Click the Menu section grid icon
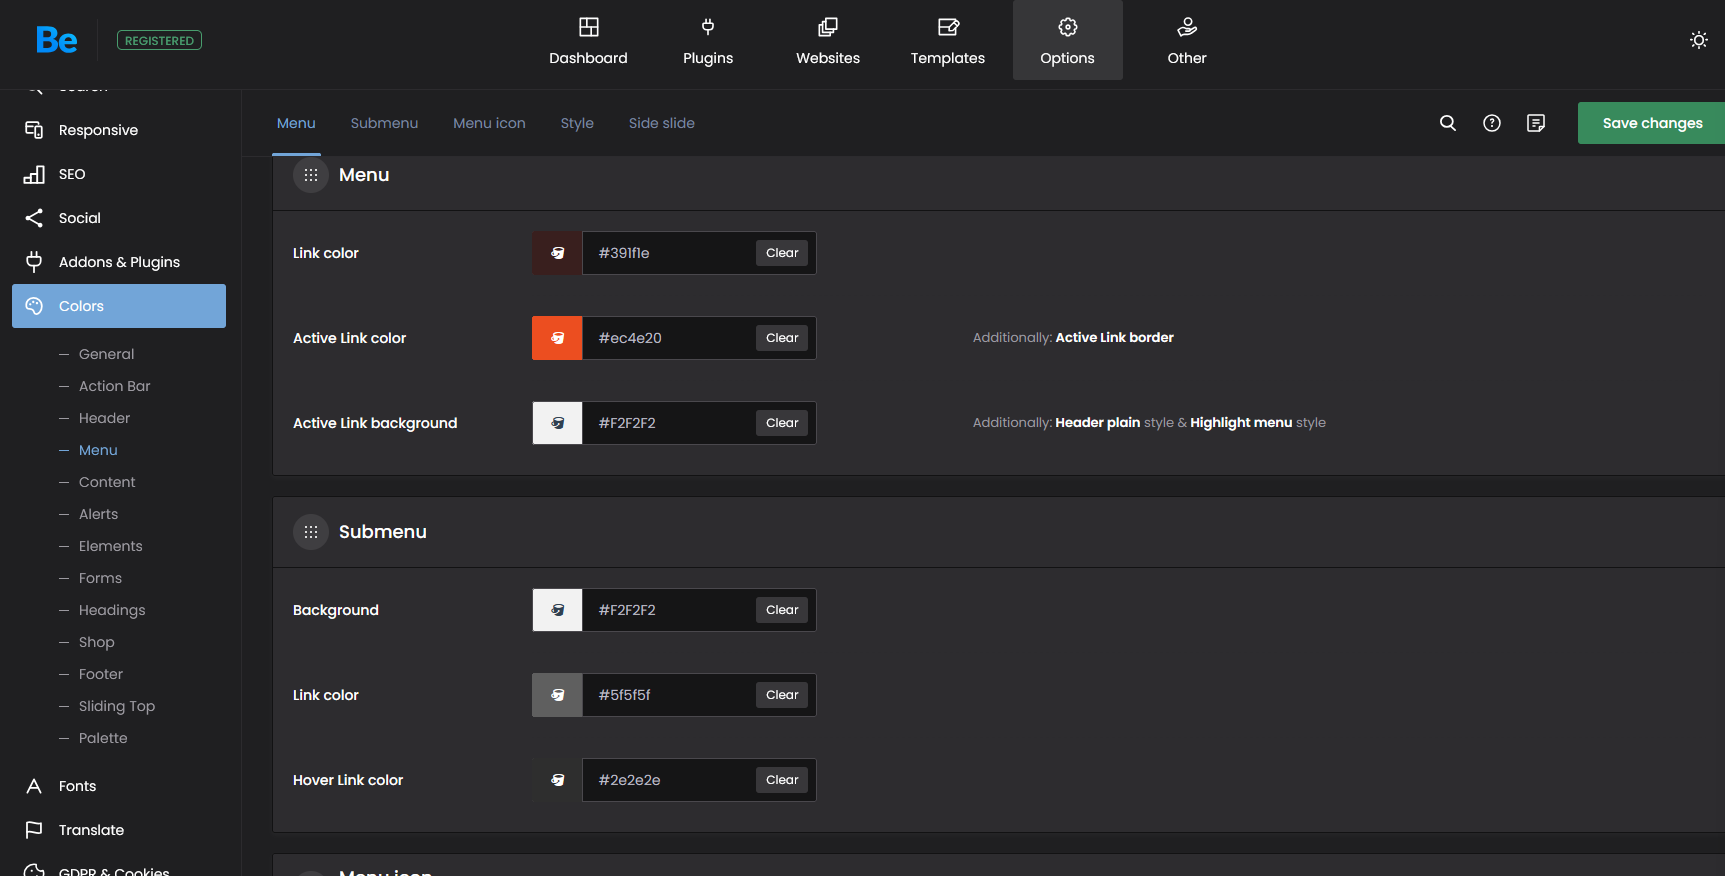1725x876 pixels. pyautogui.click(x=311, y=175)
